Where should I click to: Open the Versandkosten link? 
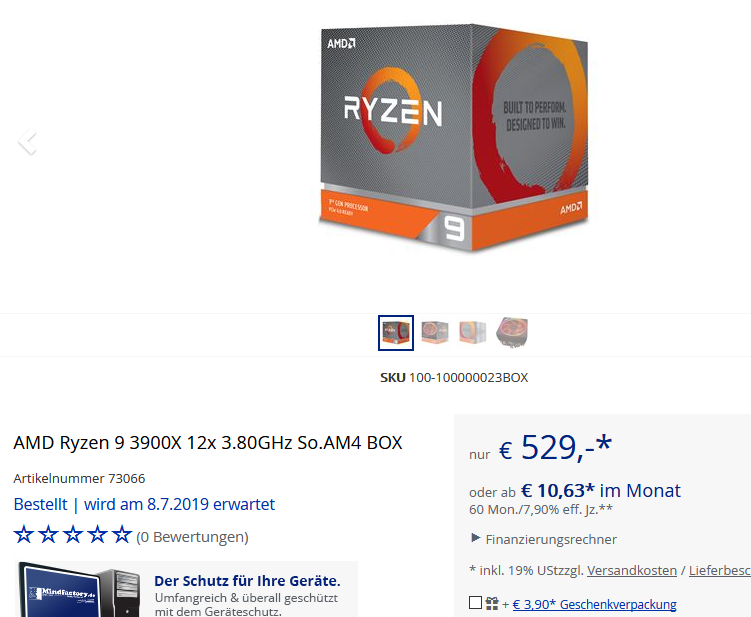coord(632,571)
